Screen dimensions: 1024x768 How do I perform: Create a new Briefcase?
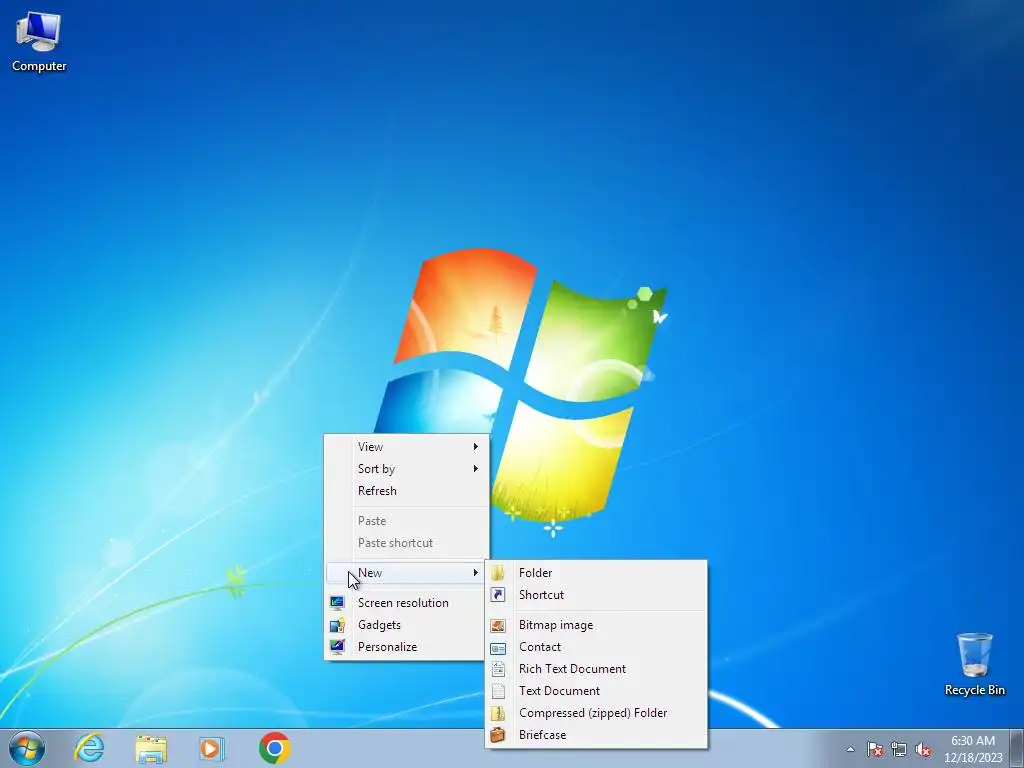click(x=596, y=735)
